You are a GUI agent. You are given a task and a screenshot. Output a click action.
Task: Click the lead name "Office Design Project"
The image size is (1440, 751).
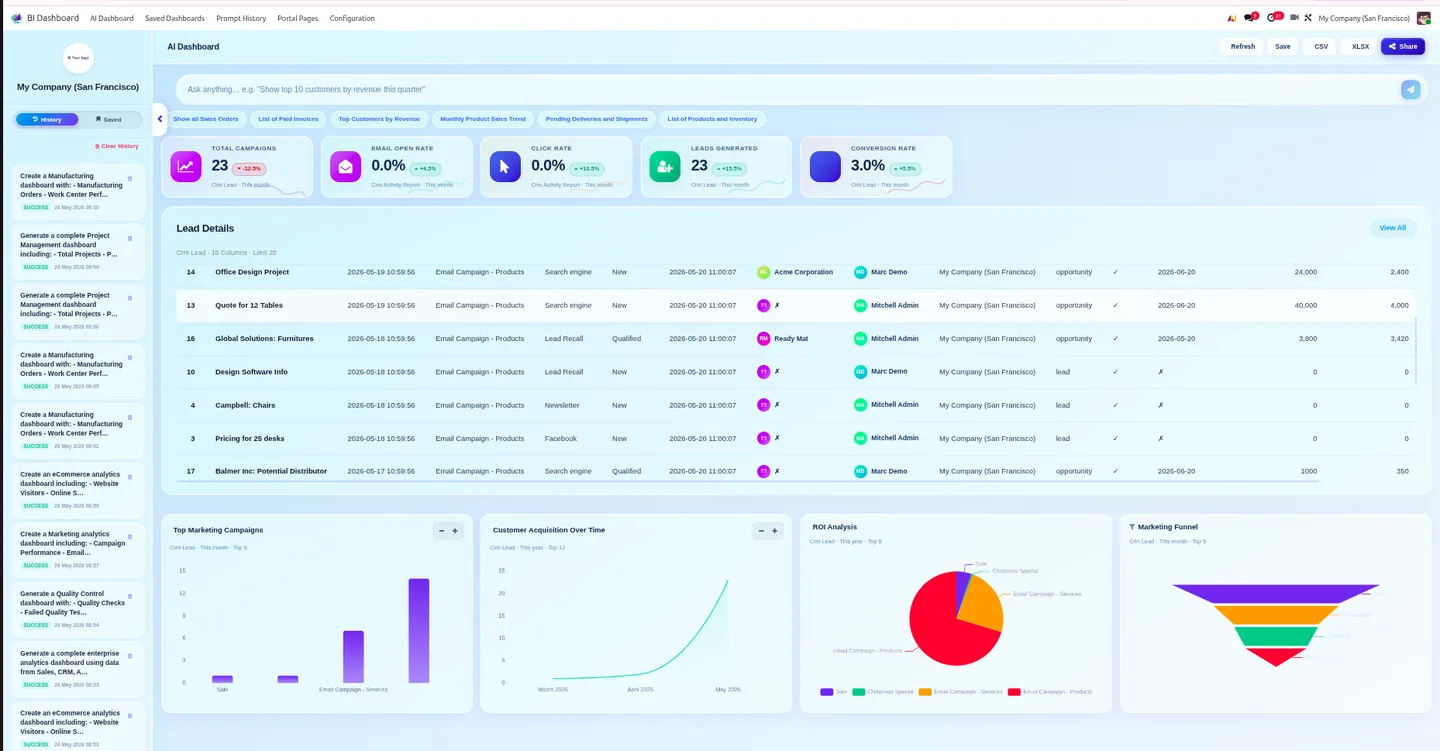tap(252, 272)
